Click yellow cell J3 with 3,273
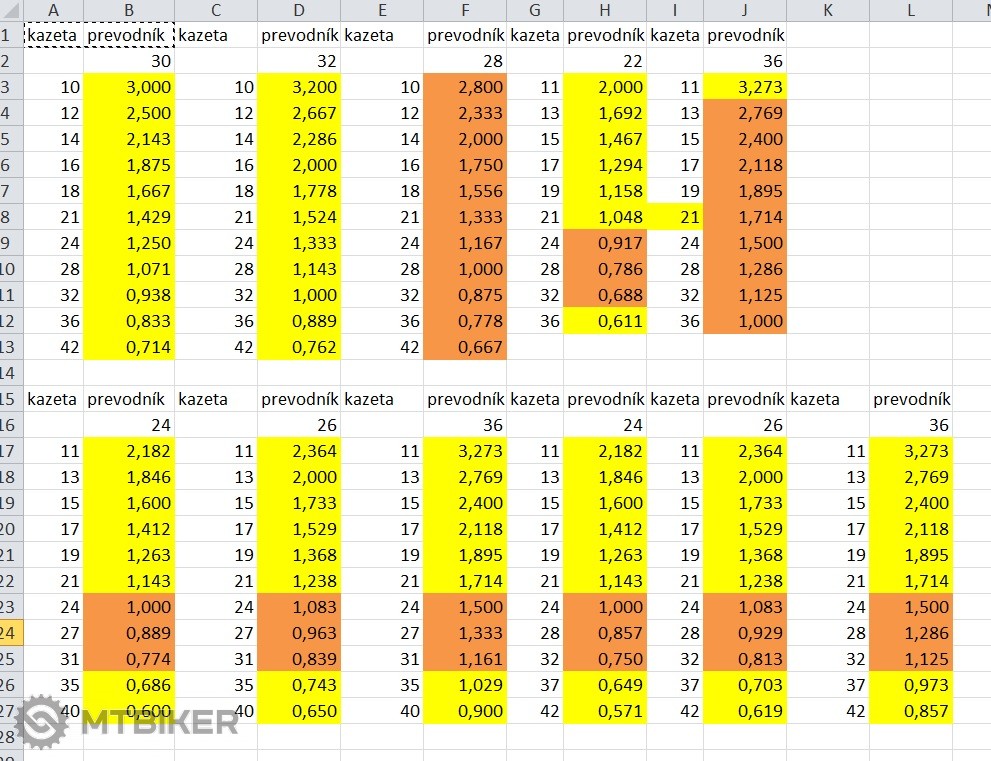991x761 pixels. pos(745,87)
